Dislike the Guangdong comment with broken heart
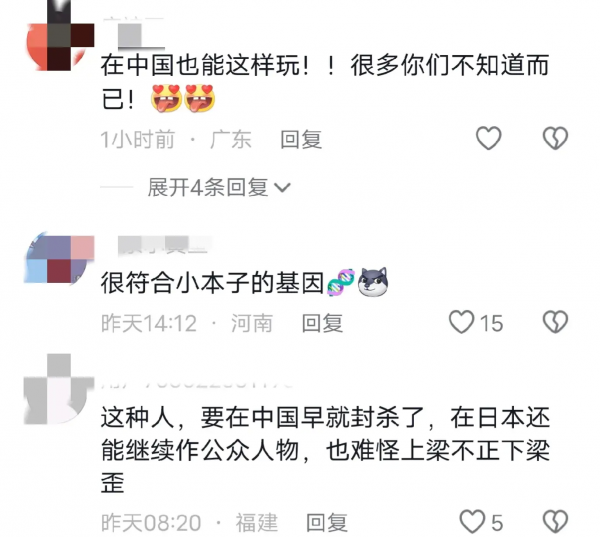600x537 pixels. 555,138
